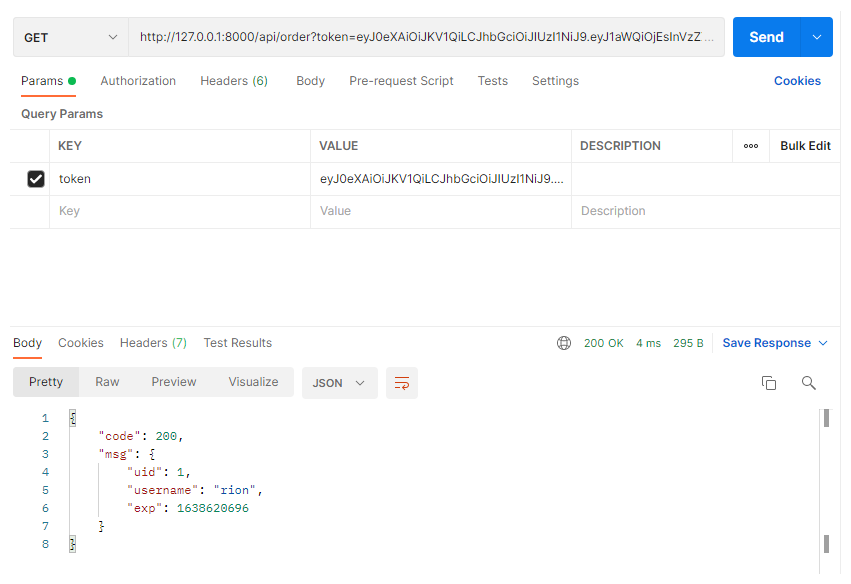851x584 pixels.
Task: Copy response body with copy icon
Action: click(x=769, y=383)
